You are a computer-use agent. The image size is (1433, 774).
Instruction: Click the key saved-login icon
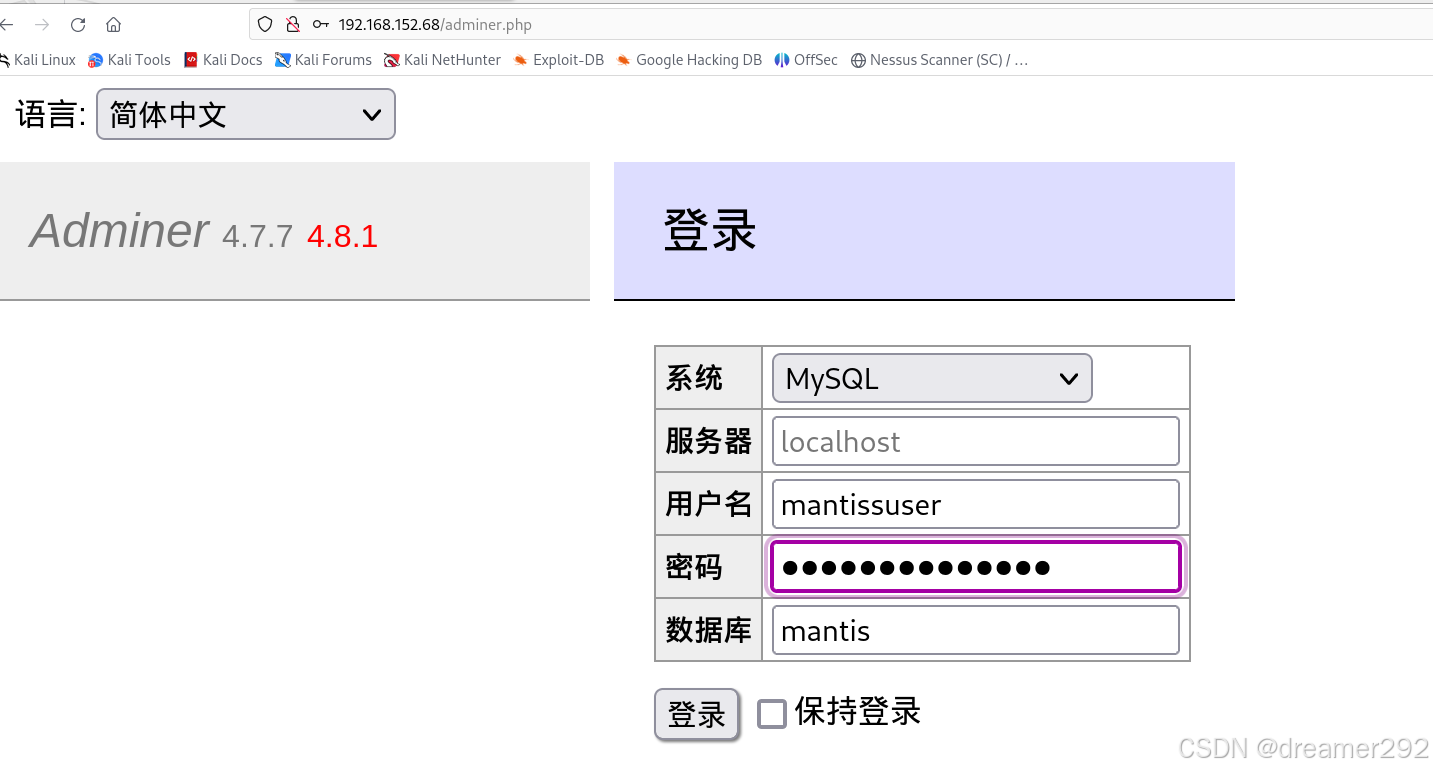(320, 24)
